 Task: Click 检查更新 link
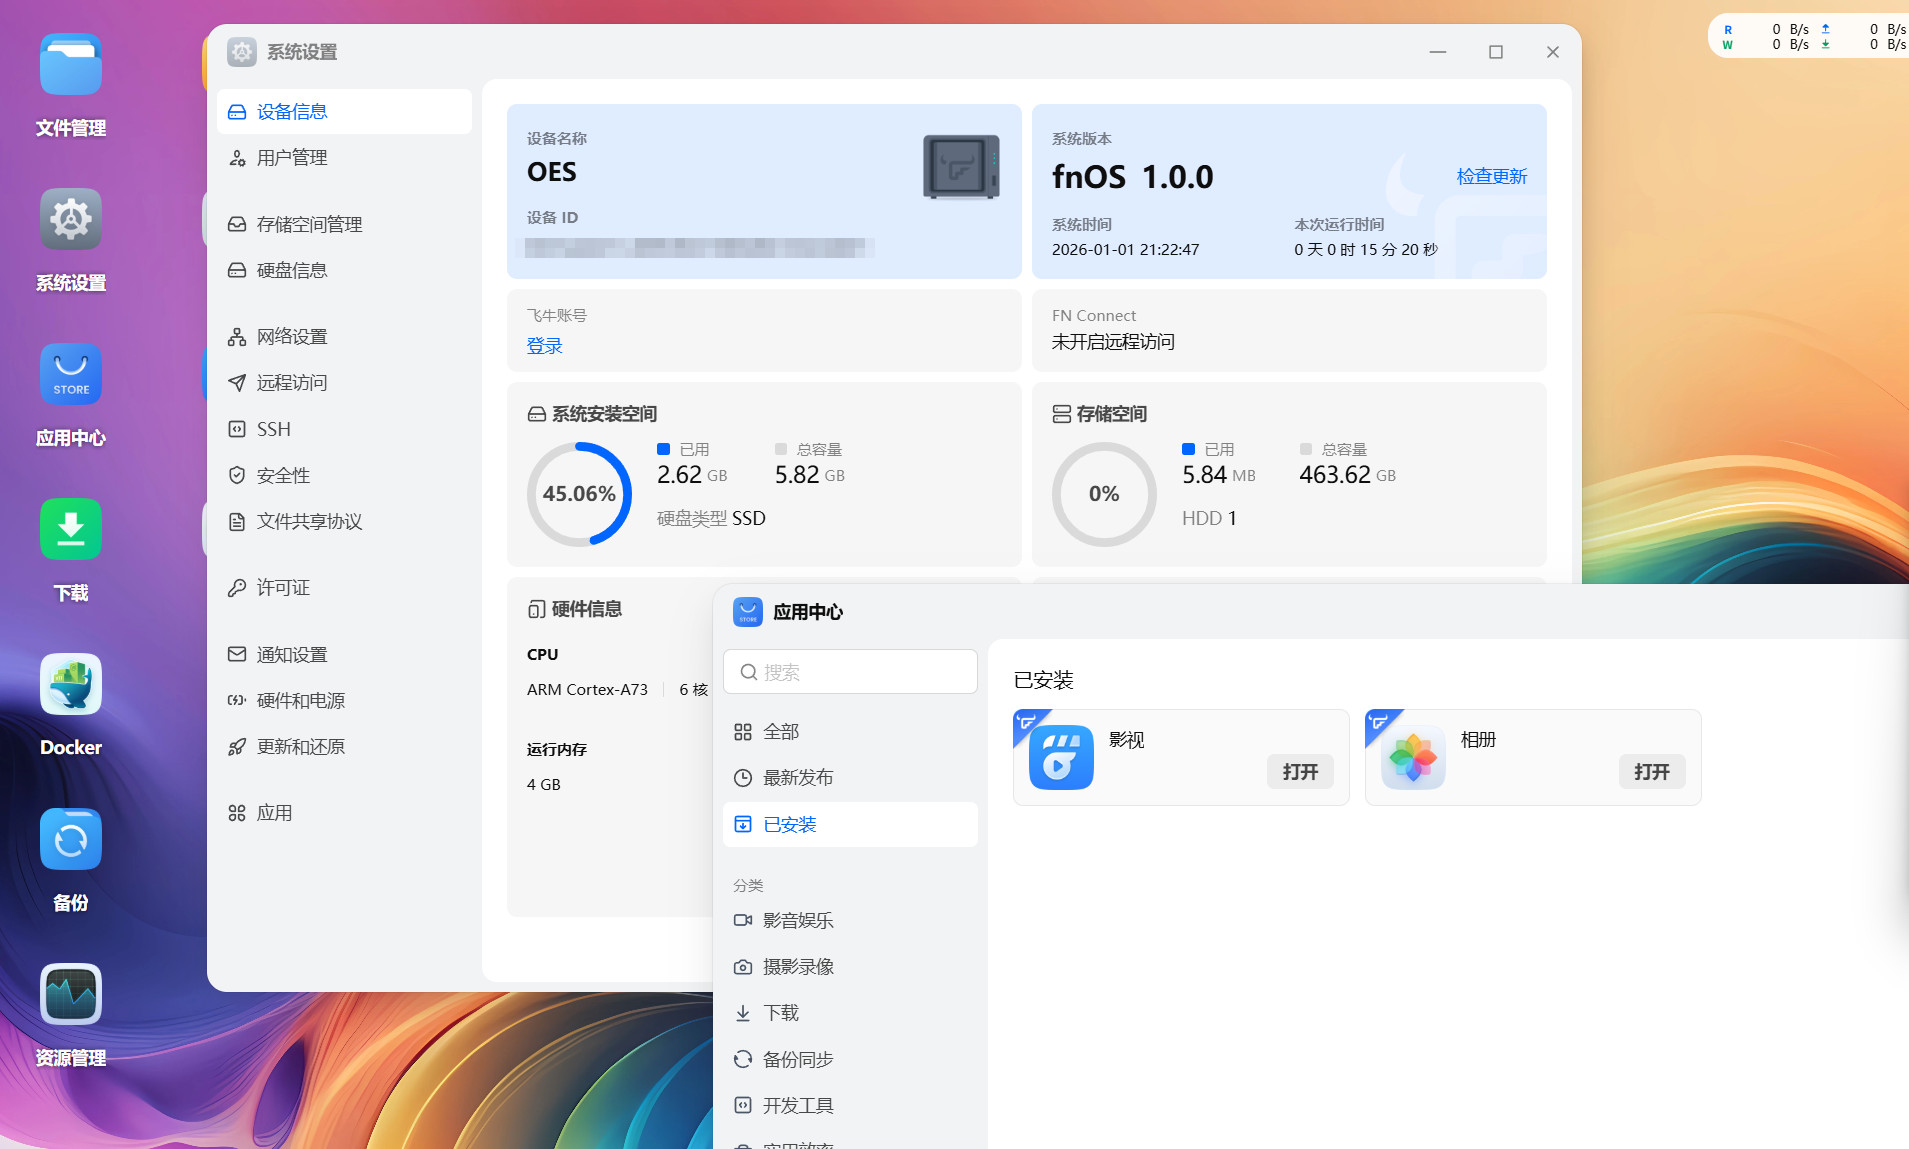tap(1491, 176)
